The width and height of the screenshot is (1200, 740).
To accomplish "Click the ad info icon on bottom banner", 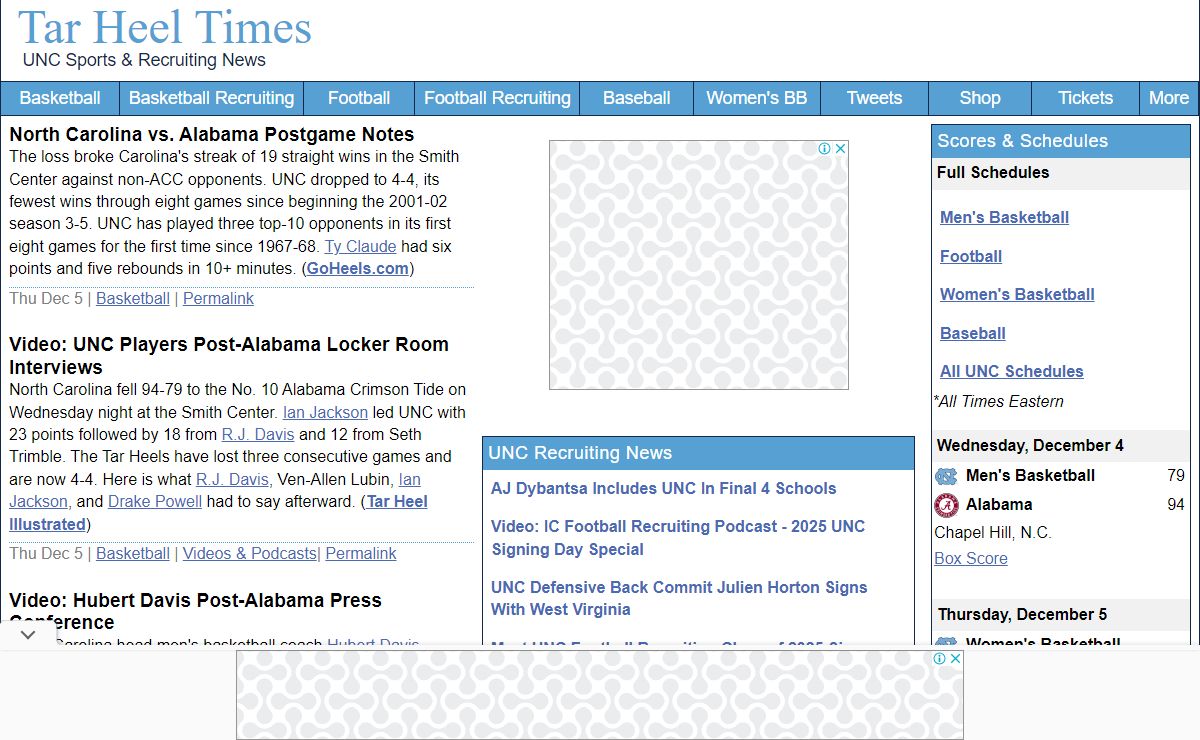I will point(940,658).
